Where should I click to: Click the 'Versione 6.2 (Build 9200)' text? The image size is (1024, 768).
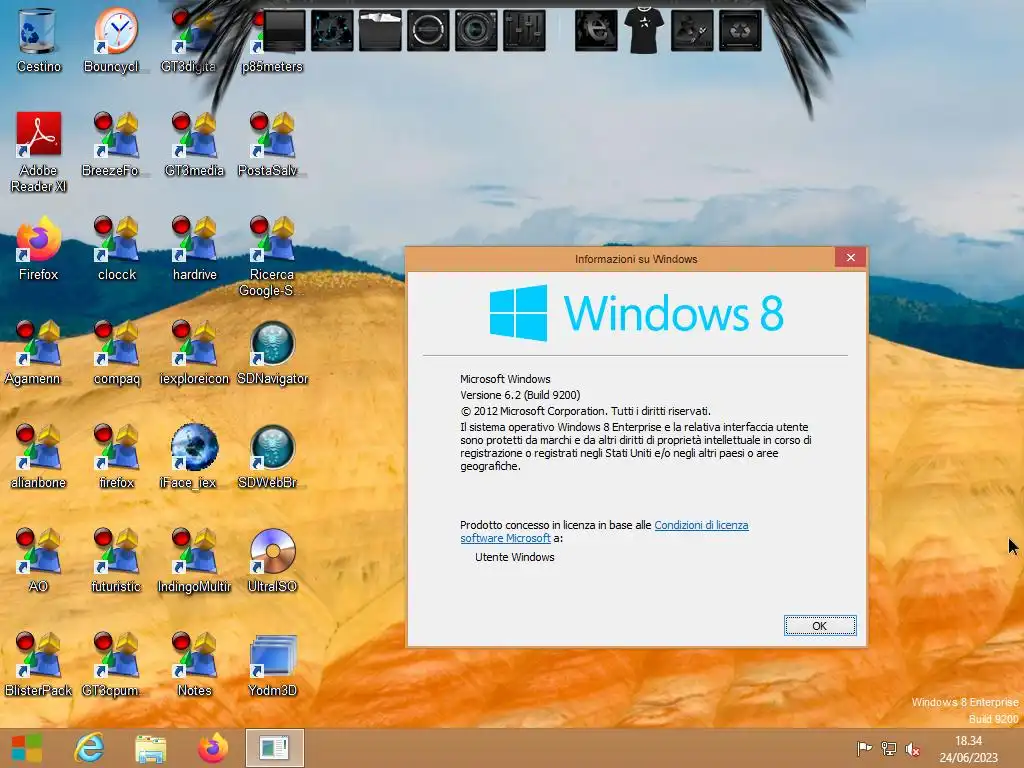coord(520,395)
